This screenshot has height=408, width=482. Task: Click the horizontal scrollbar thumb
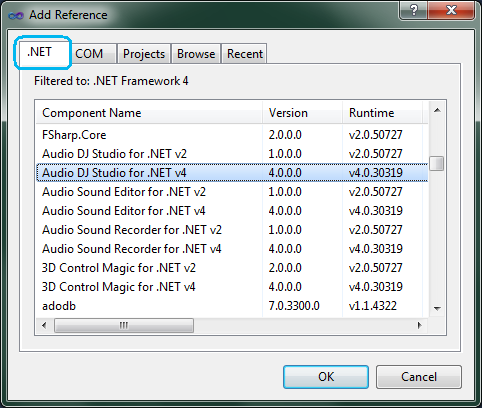[124, 325]
